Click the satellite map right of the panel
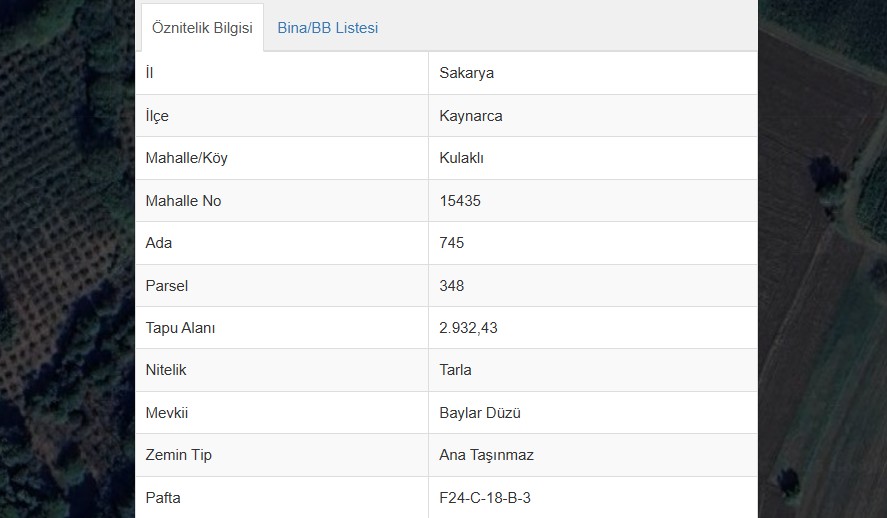Screen dimensions: 887x518 [x=823, y=259]
